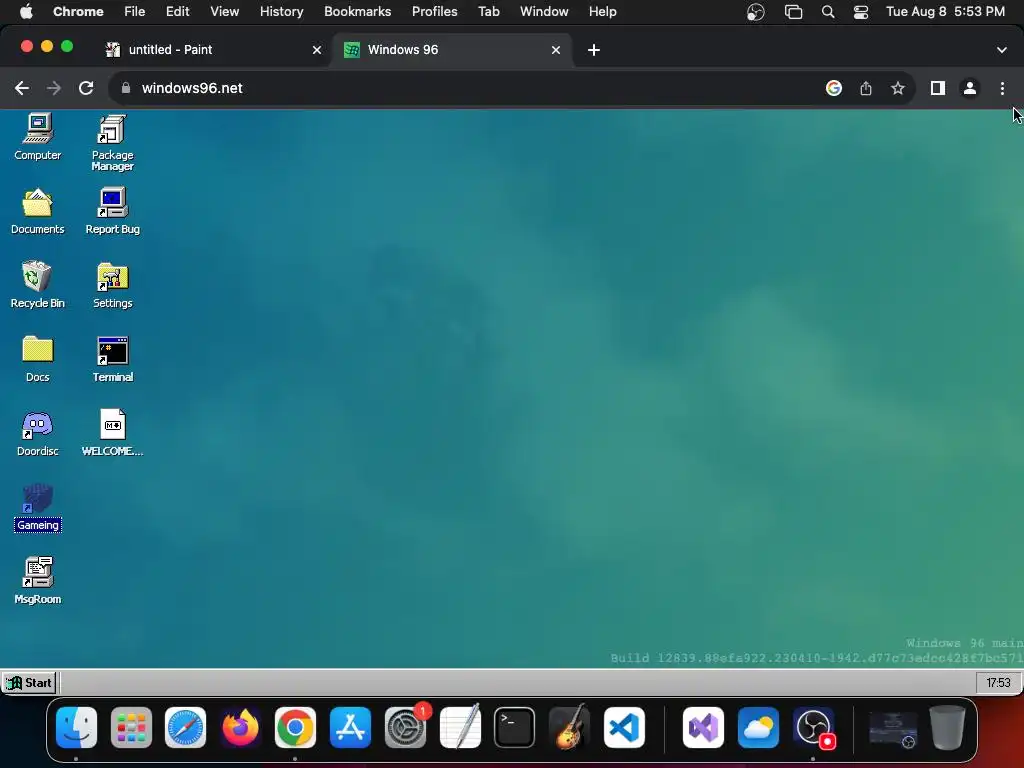Click the highlighted Gameing shortcut
Screen dimensions: 1024x768
pyautogui.click(x=38, y=508)
